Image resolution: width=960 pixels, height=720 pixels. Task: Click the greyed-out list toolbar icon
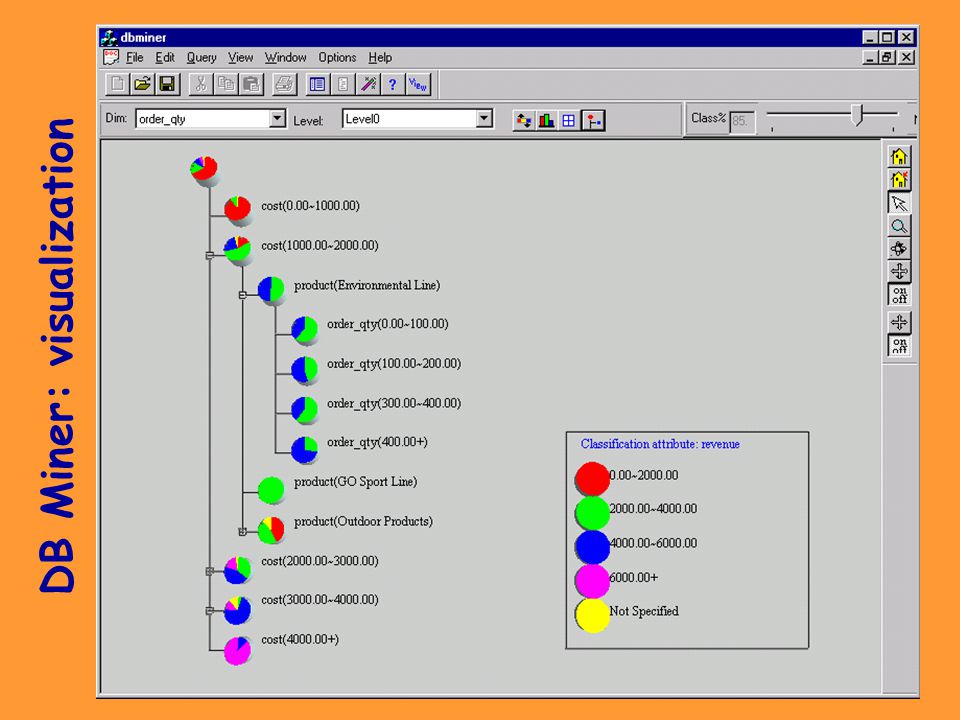[343, 84]
